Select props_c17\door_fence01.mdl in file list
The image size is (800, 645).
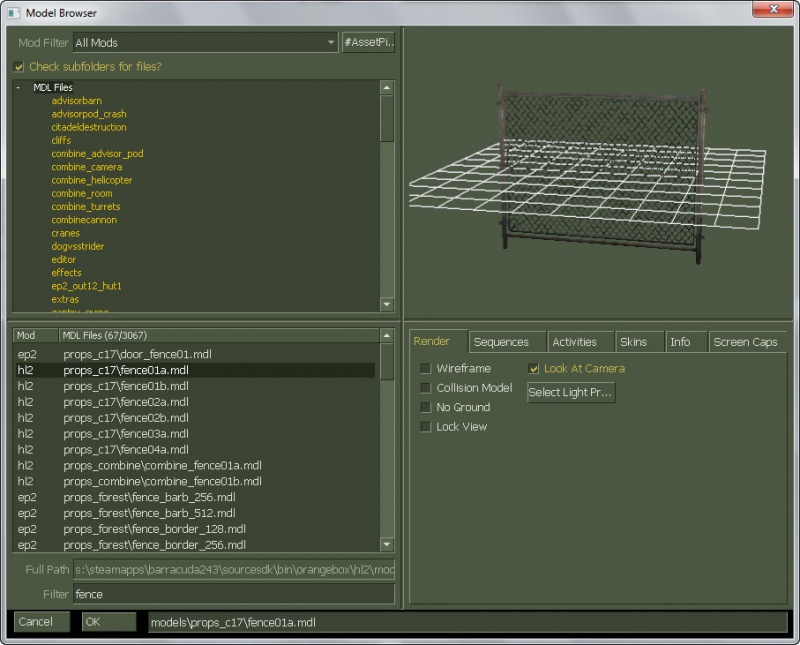196,354
